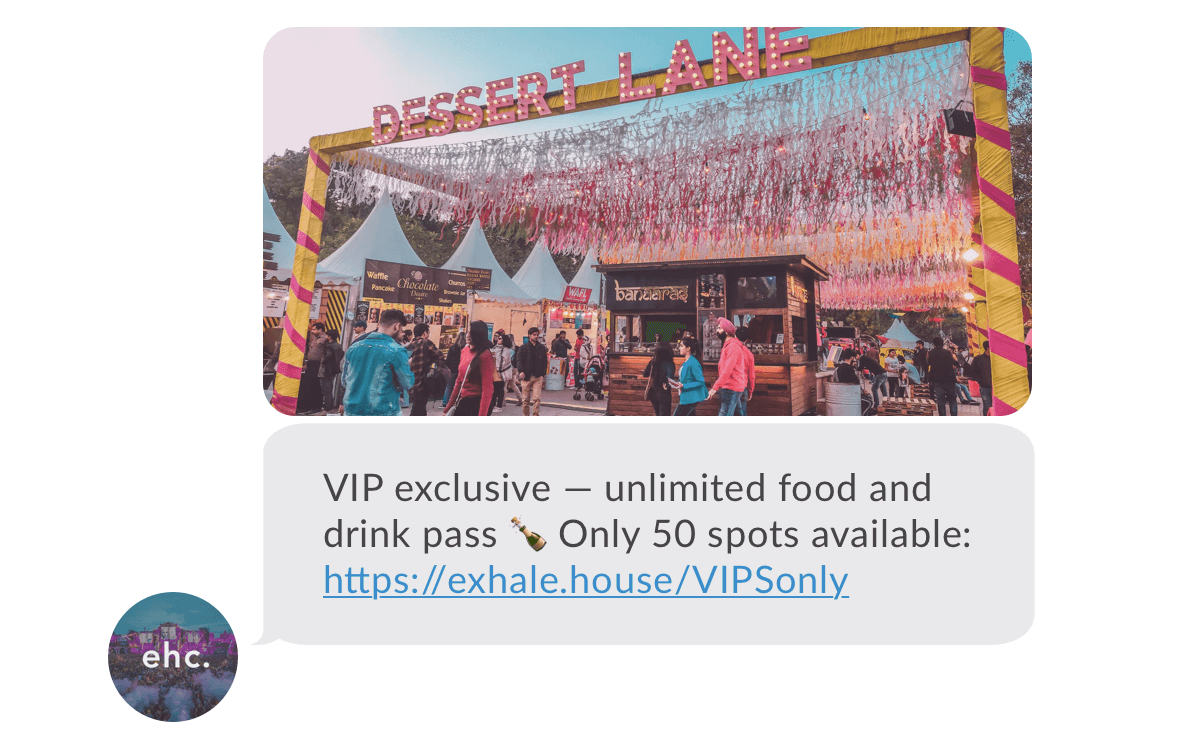
Task: Click the woman in red top
Action: pyautogui.click(x=472, y=370)
